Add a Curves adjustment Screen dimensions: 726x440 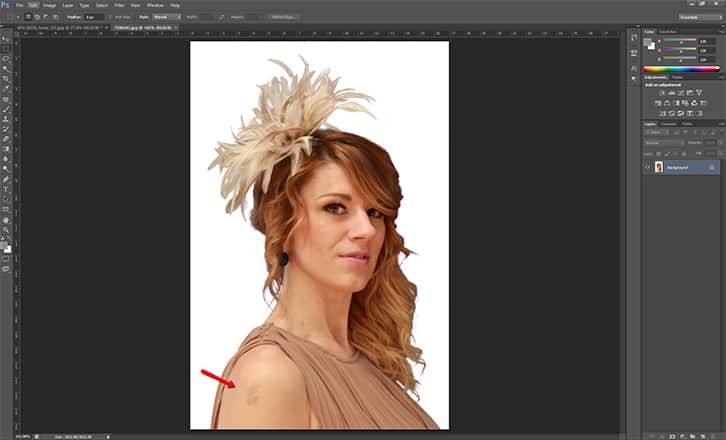681,93
